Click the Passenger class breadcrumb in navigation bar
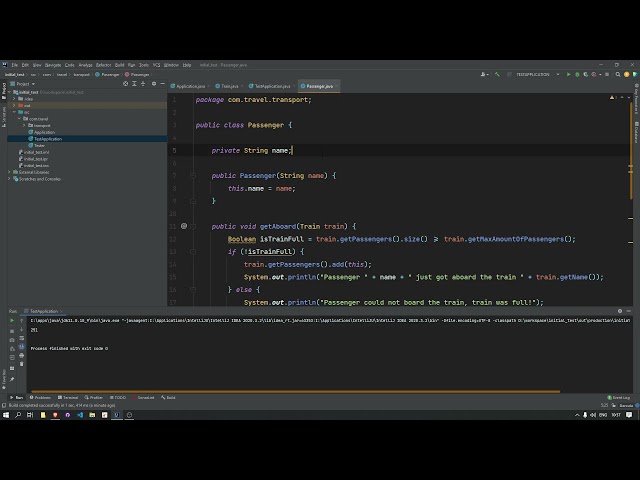640x480 pixels. [107, 75]
